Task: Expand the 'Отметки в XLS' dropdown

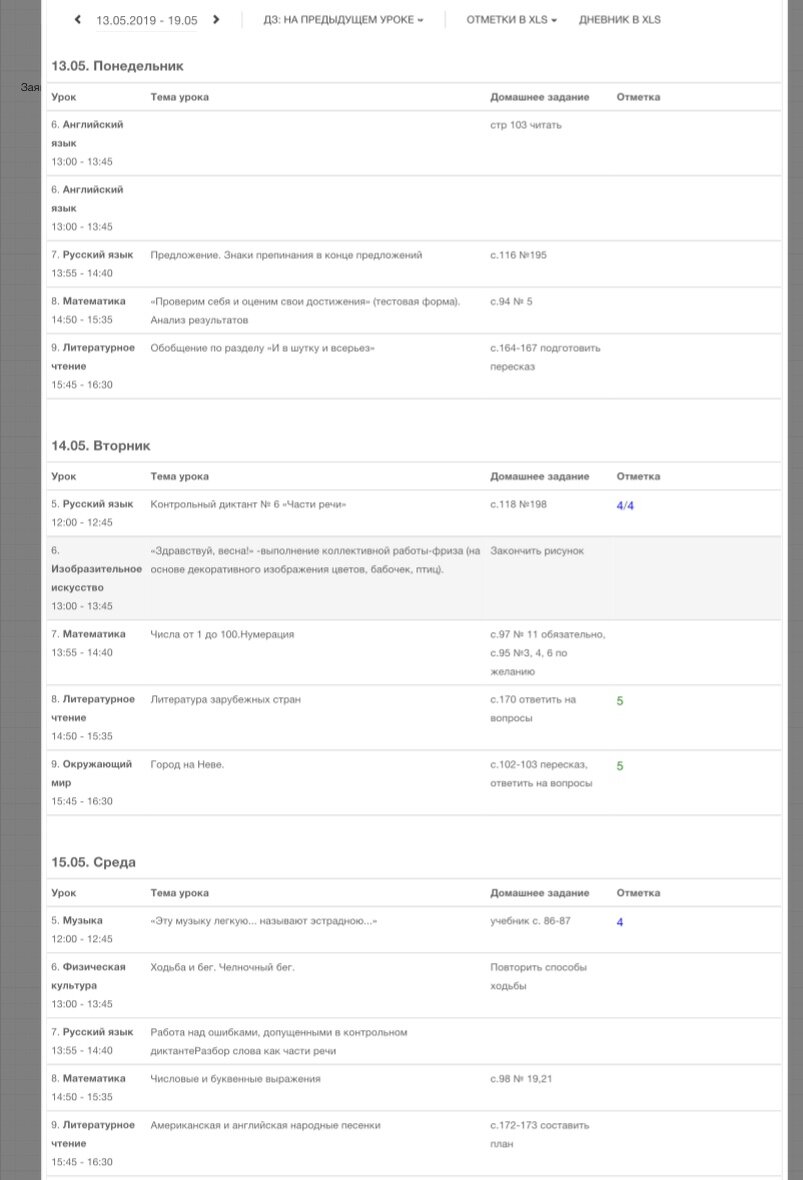Action: coord(511,20)
